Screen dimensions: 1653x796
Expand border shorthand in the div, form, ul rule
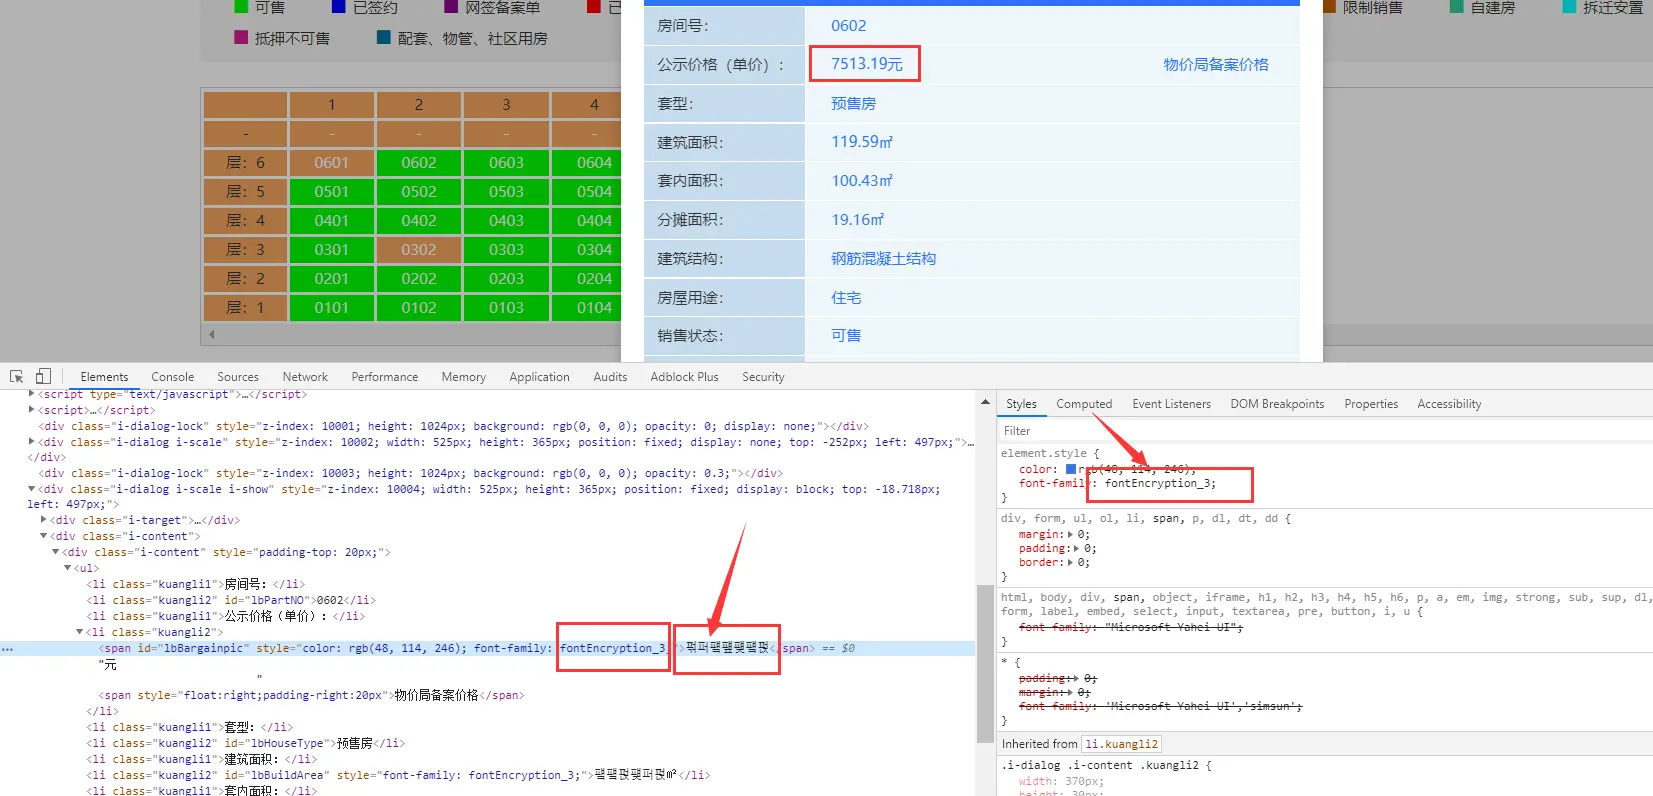pyautogui.click(x=1072, y=563)
